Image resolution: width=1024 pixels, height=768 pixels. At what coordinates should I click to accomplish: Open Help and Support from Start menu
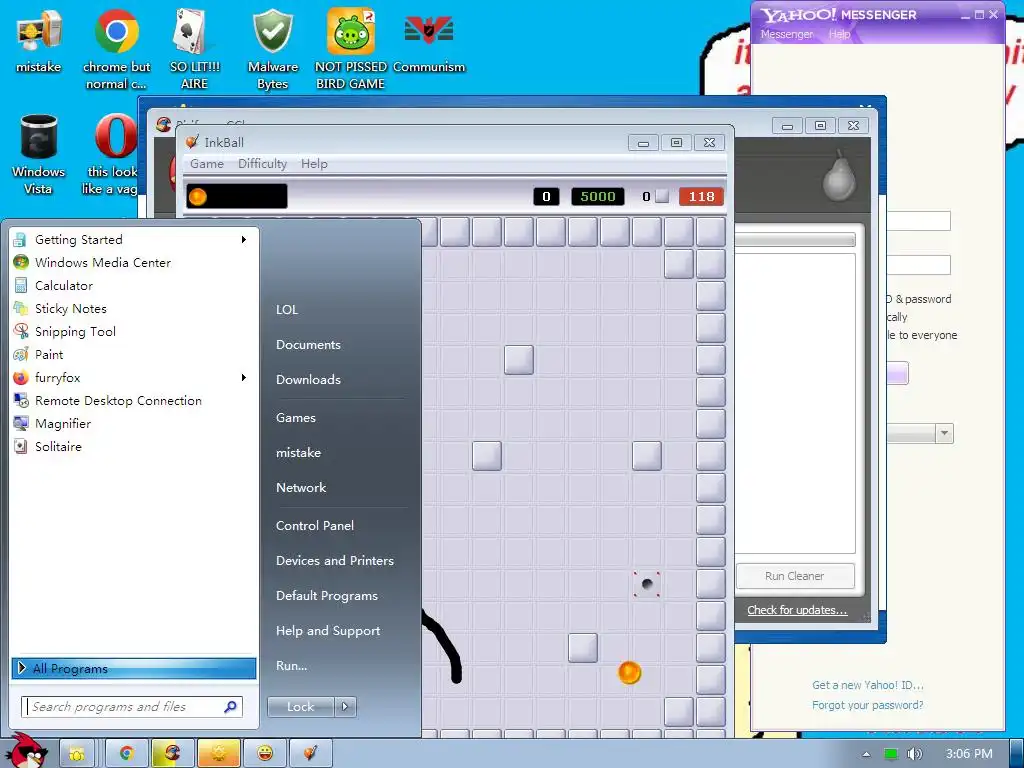(x=328, y=631)
